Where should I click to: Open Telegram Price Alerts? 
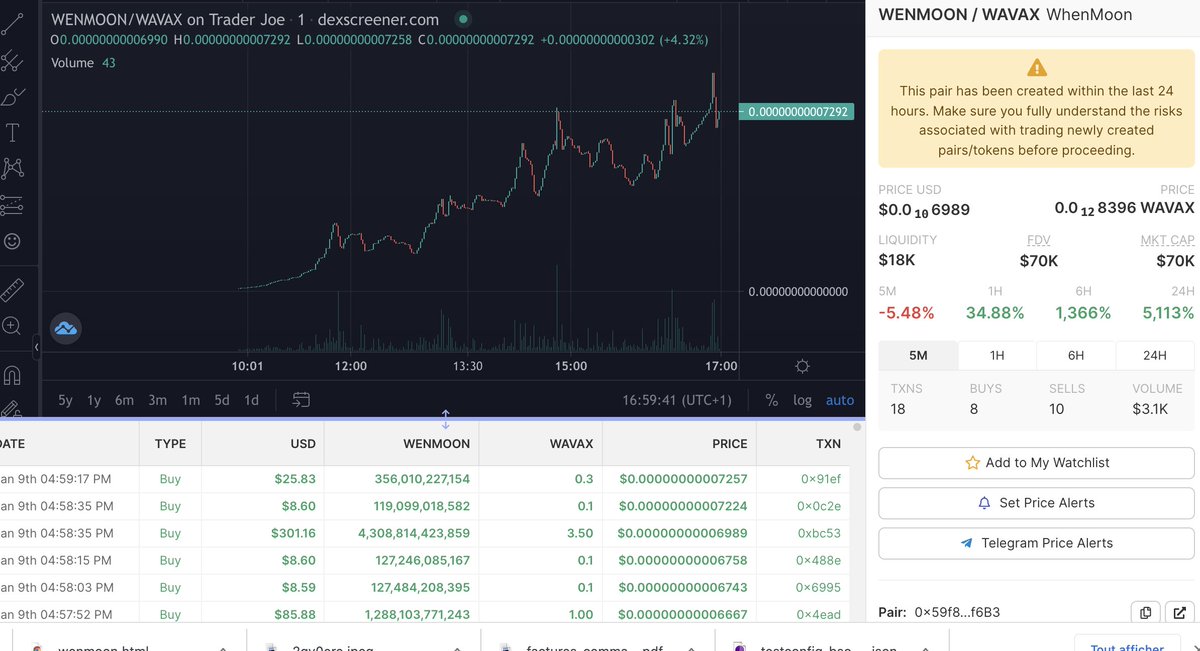coord(1036,543)
